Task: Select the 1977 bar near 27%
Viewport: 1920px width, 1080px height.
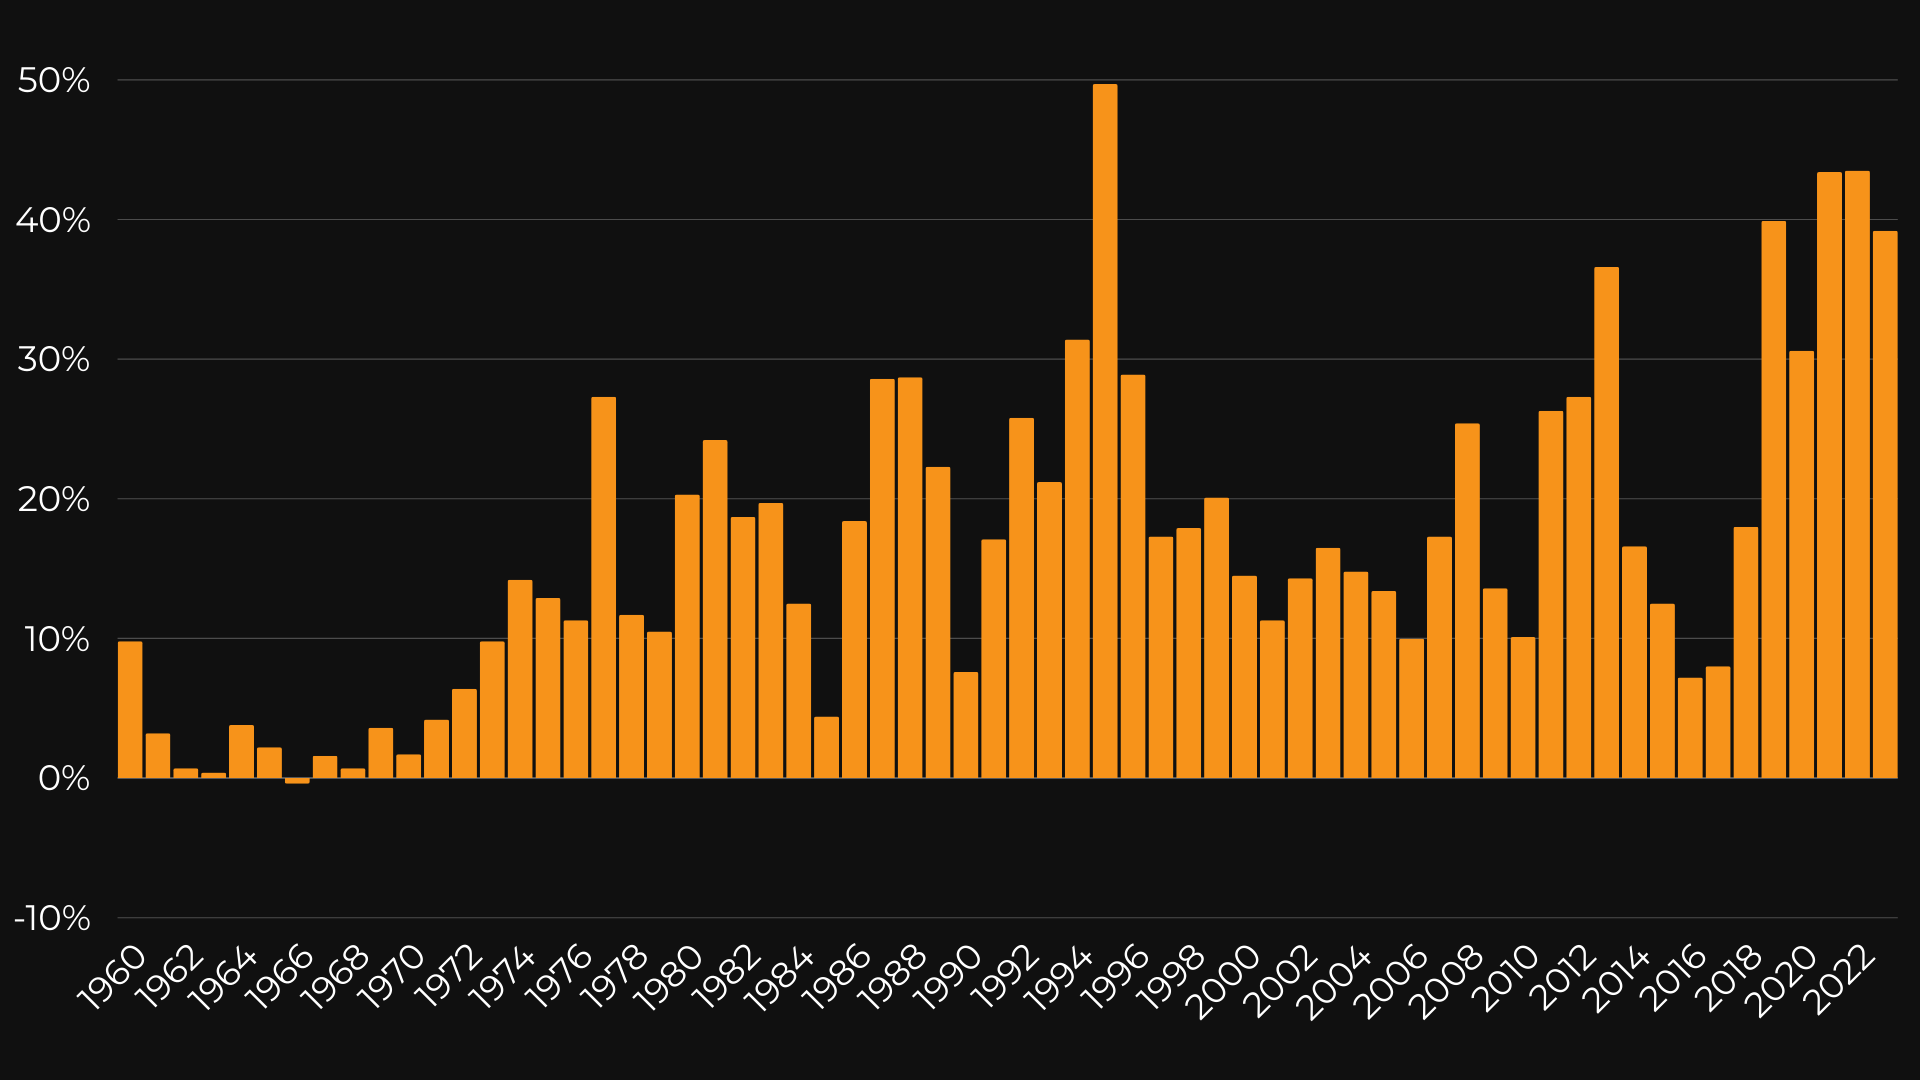Action: click(x=603, y=588)
